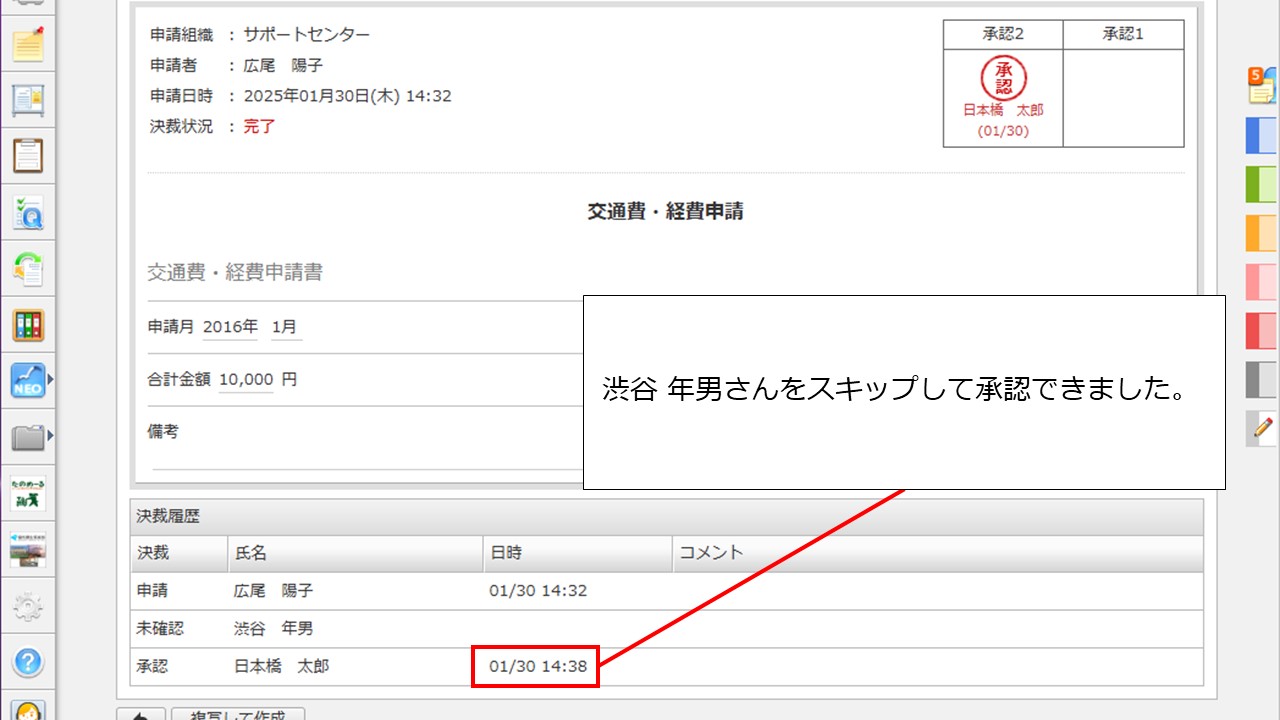Image resolution: width=1280 pixels, height=720 pixels.
Task: Click the 合計金額 value 10,000
Action: pyautogui.click(x=246, y=380)
